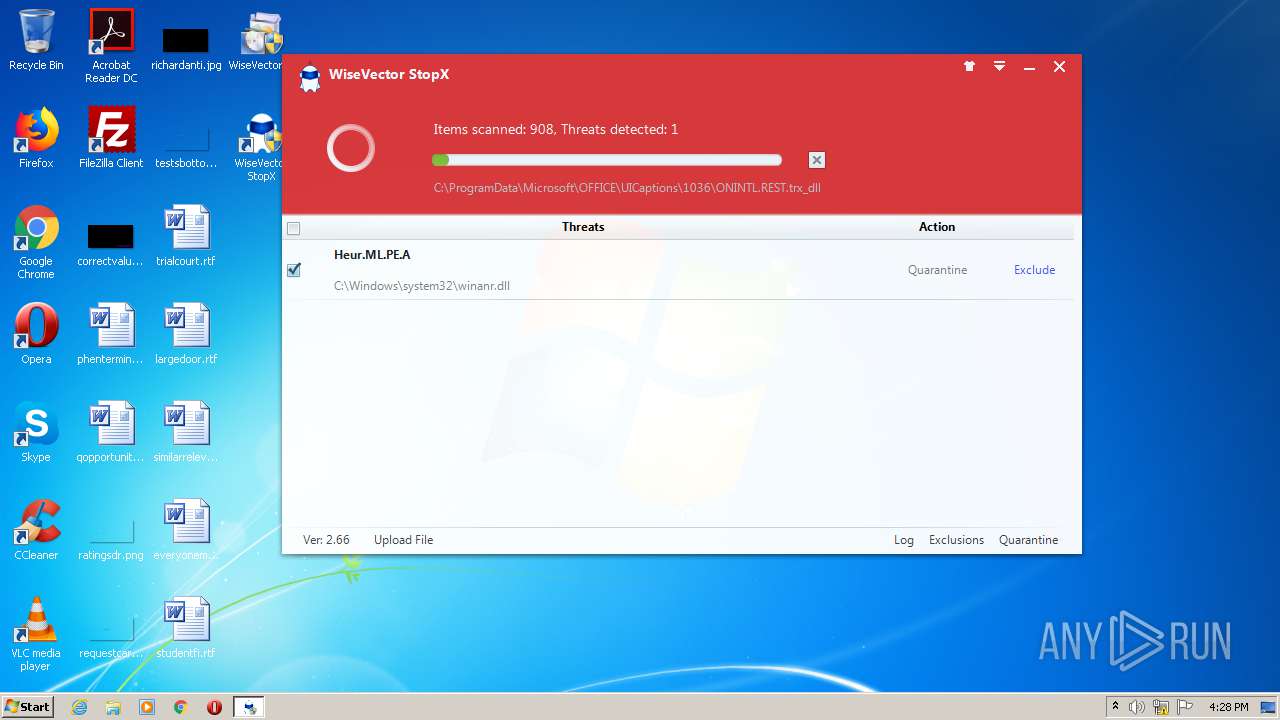Open Windows Media Player from taskbar
The image size is (1280, 720).
(x=147, y=707)
